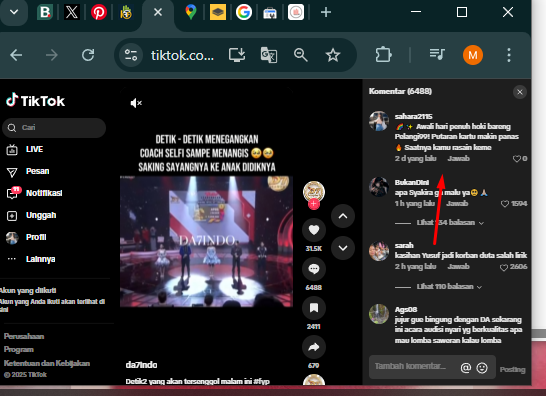Open the browser extensions puzzle icon

383,55
